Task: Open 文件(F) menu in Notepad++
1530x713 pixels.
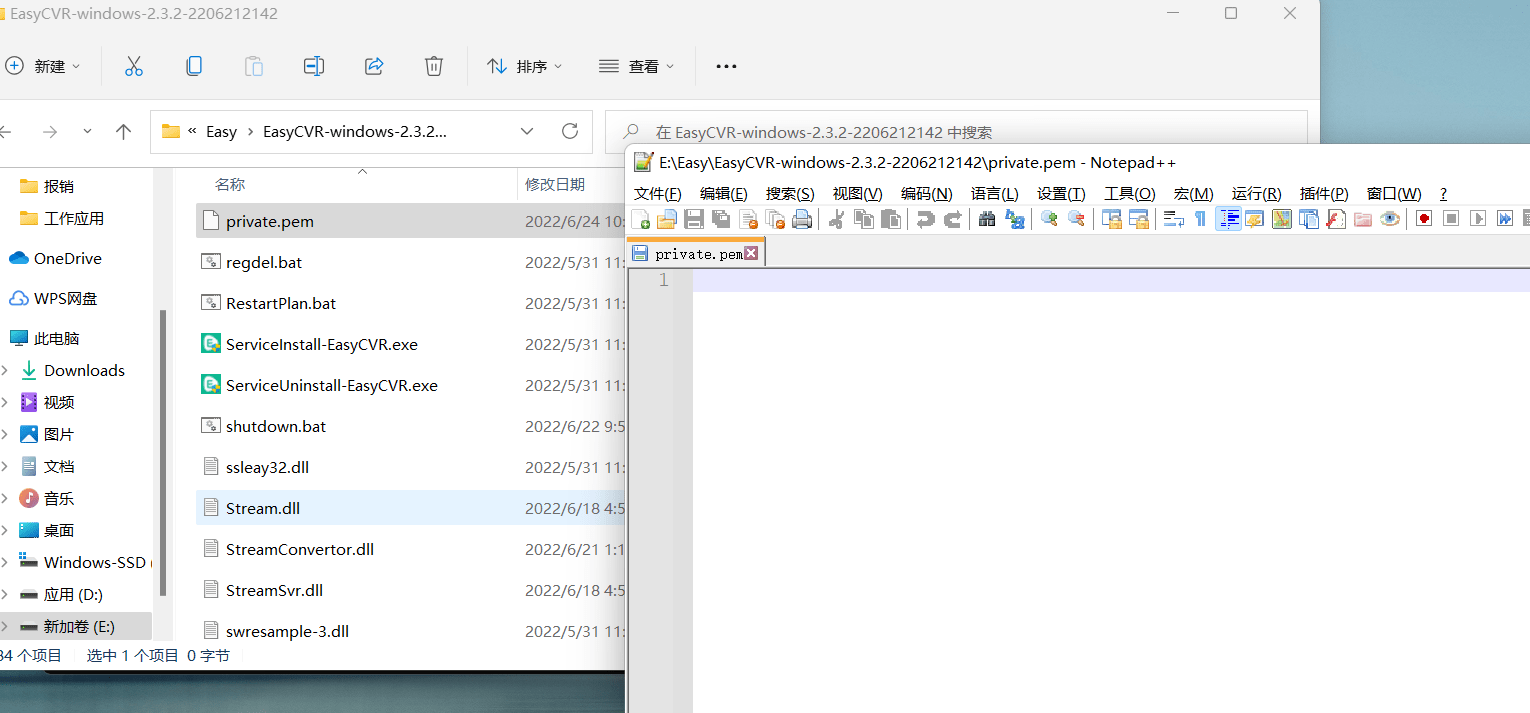Action: pos(658,194)
